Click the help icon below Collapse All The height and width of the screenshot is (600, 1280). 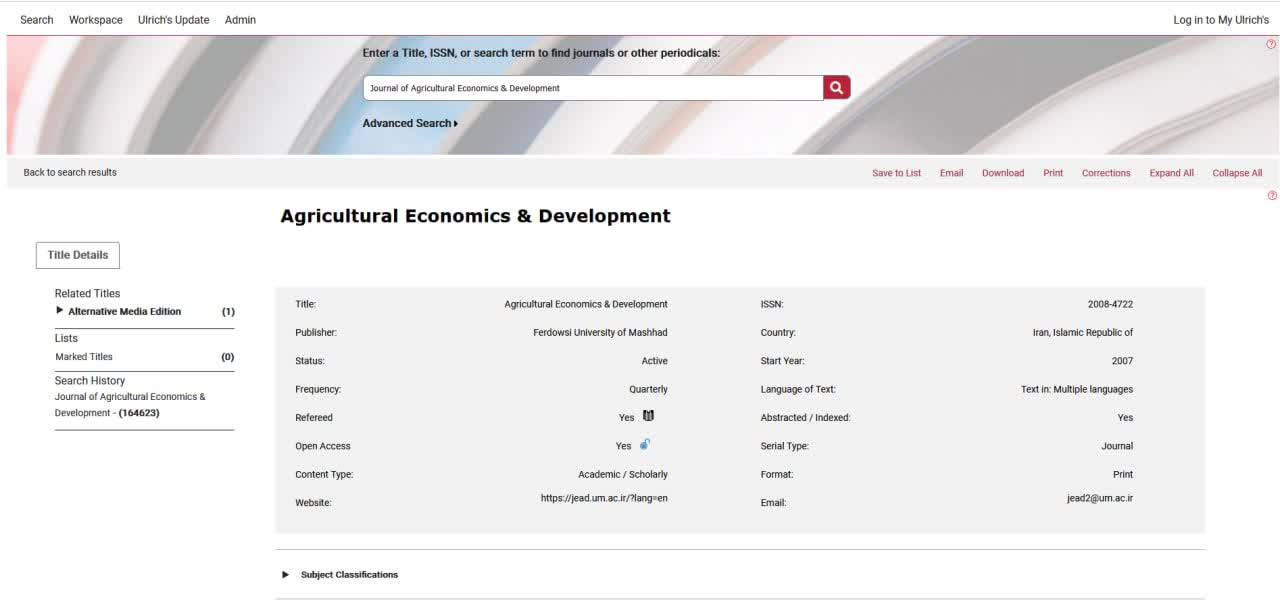tap(1272, 196)
